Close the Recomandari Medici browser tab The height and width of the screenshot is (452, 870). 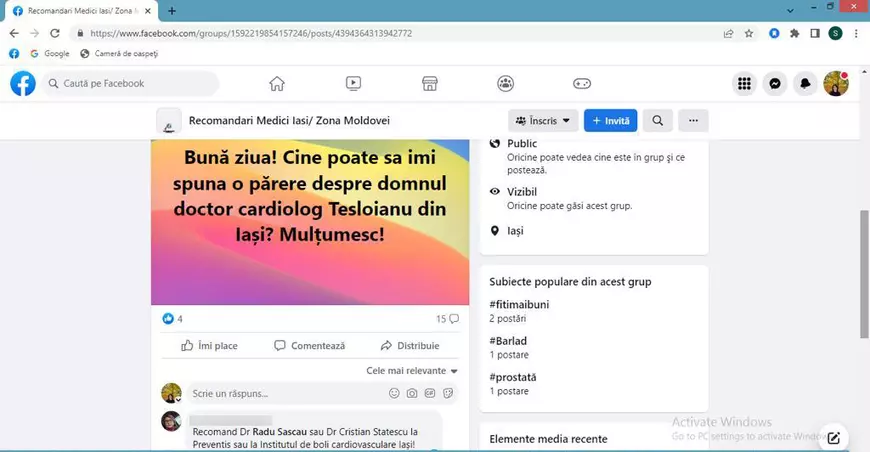click(x=148, y=11)
